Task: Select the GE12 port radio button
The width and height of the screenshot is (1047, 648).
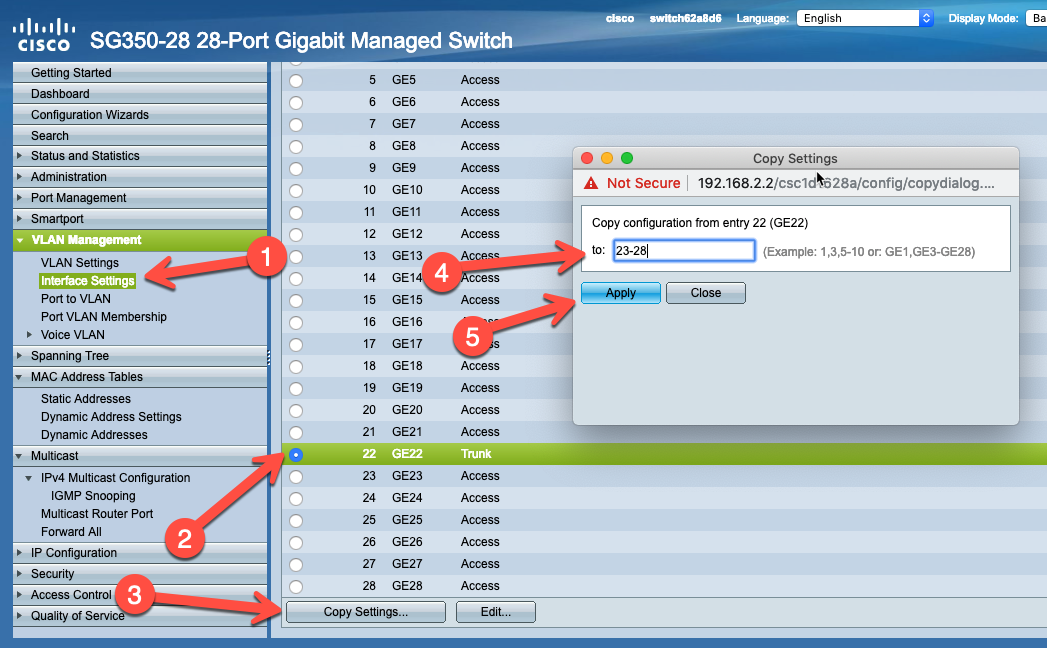Action: (x=296, y=235)
